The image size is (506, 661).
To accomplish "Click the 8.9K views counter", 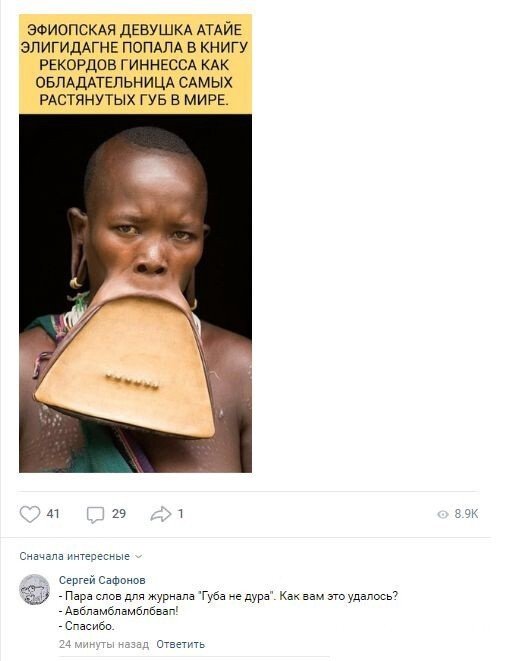I will 466,514.
